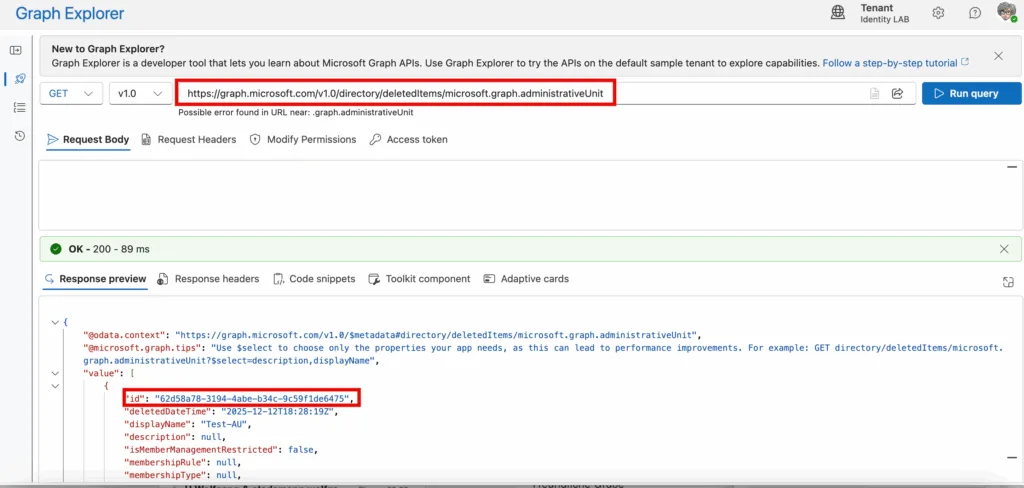Switch to the Code snippets tab
Screen dimensions: 1024x488
[x=314, y=279]
